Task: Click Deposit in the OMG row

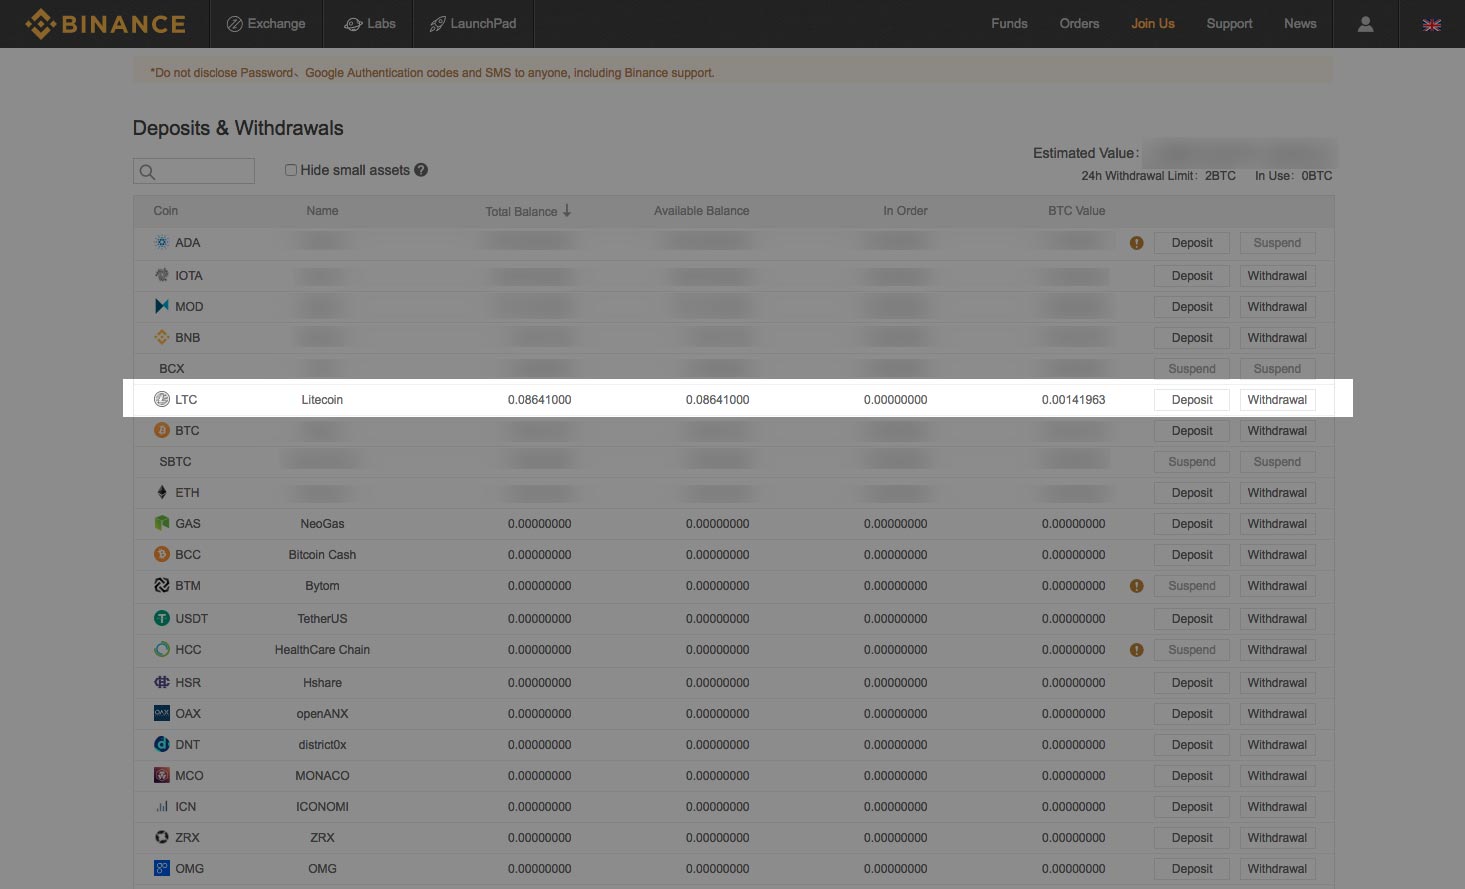Action: tap(1192, 868)
